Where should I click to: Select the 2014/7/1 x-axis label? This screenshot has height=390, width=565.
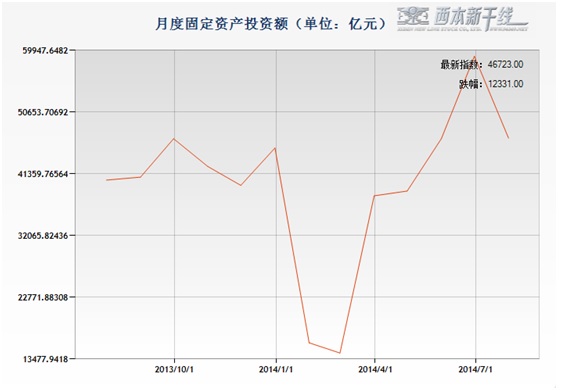(x=476, y=369)
